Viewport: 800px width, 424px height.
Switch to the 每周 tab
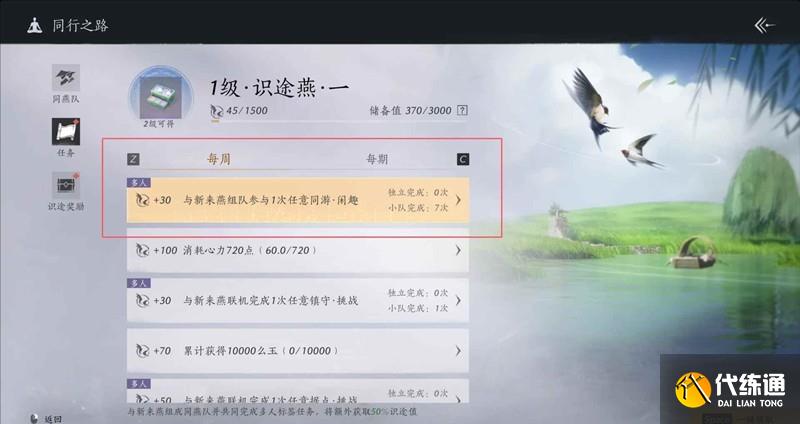coord(218,159)
